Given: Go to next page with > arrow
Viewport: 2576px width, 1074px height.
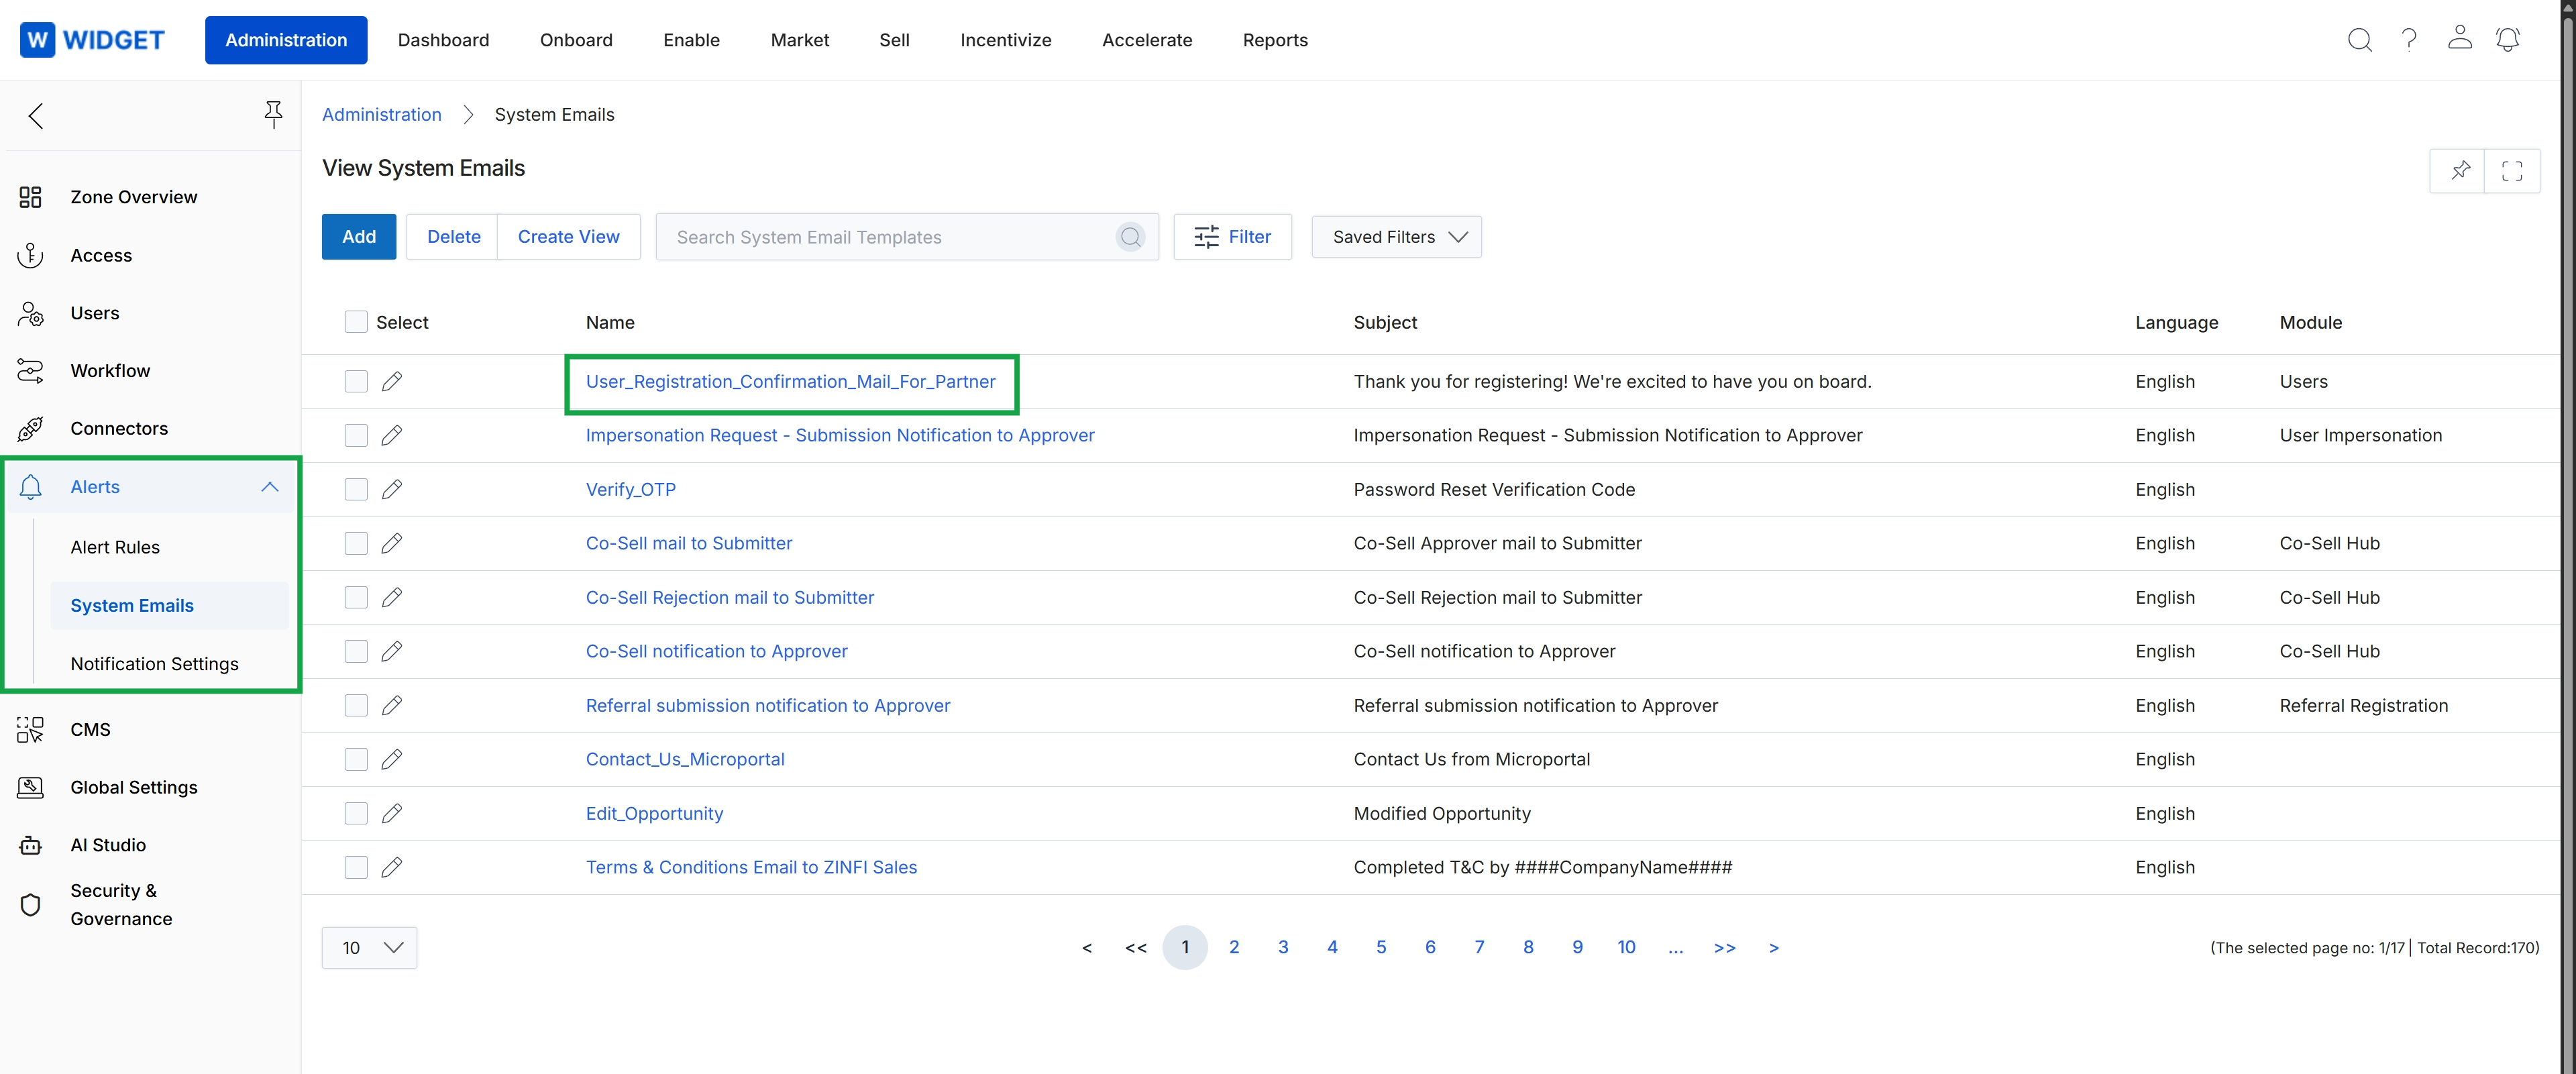Looking at the screenshot, I should [1773, 947].
